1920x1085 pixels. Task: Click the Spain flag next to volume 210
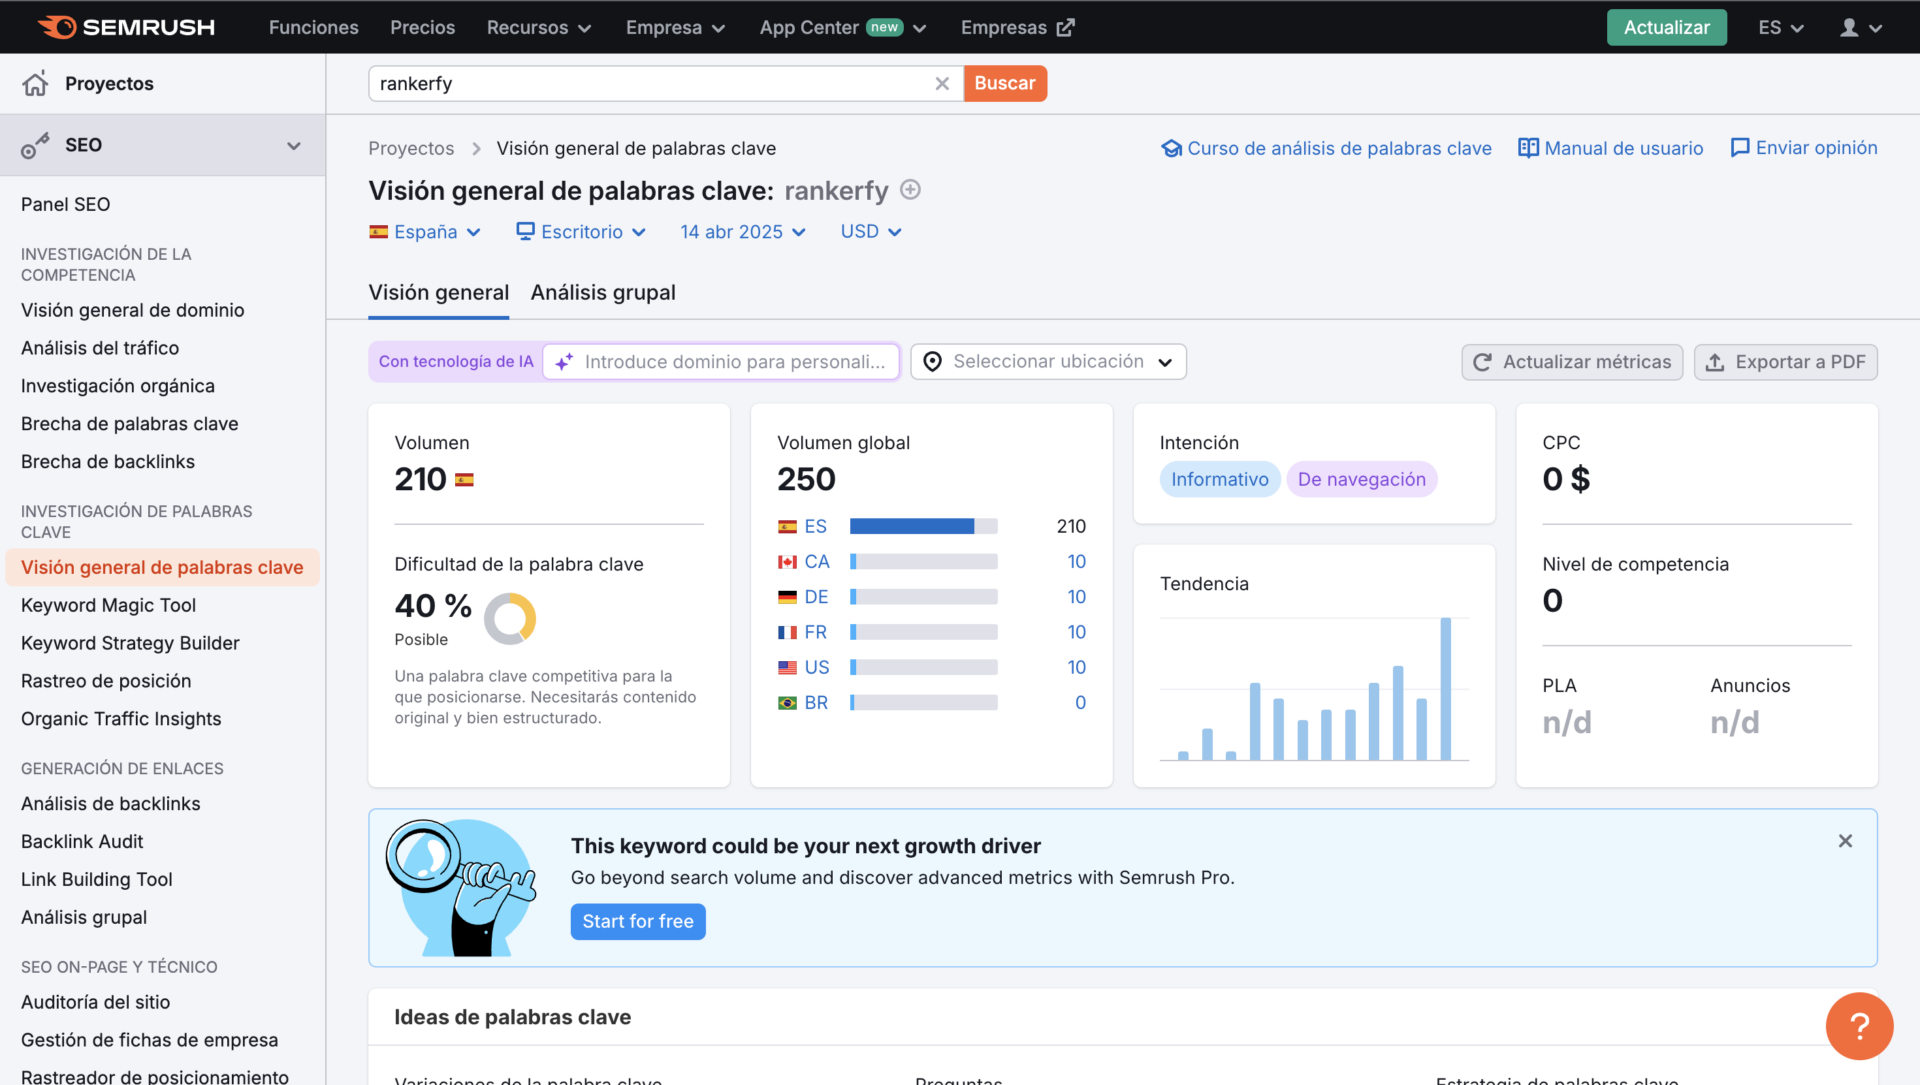pos(464,480)
